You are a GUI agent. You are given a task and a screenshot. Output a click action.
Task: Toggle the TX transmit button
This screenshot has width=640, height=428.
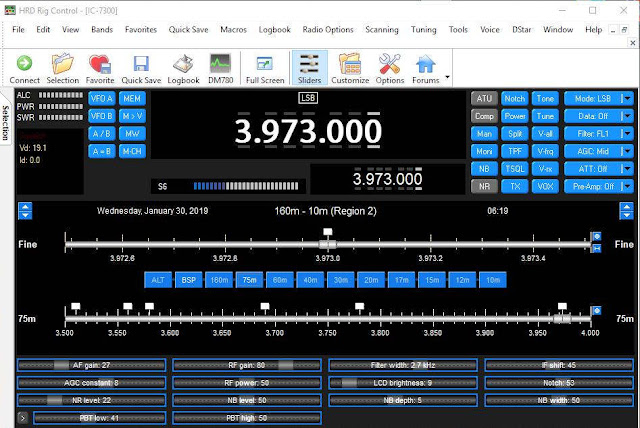click(515, 186)
